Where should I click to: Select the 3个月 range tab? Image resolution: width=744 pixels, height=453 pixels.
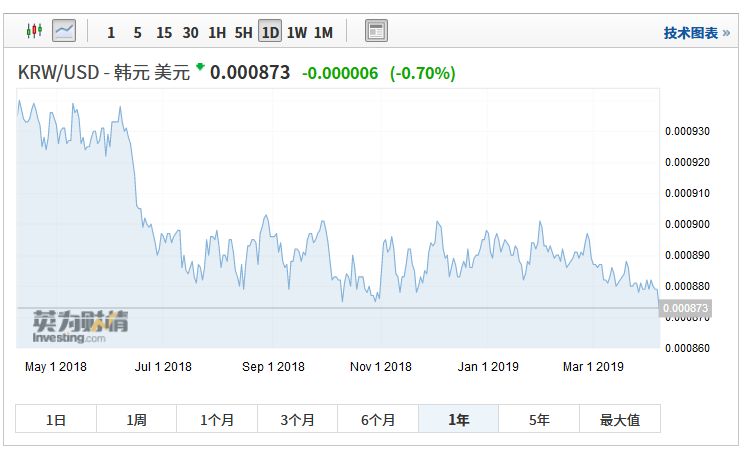tap(298, 419)
